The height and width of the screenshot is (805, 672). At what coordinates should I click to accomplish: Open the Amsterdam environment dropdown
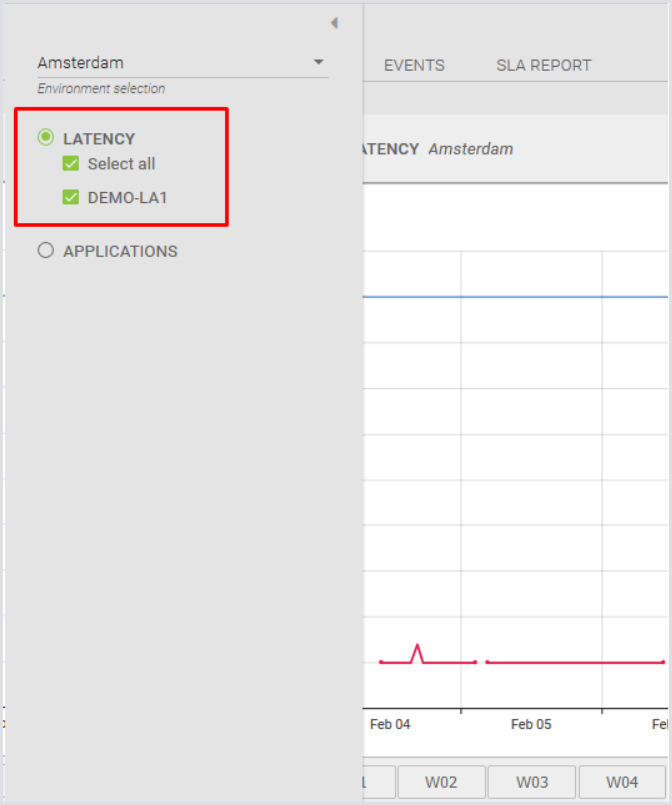170,63
